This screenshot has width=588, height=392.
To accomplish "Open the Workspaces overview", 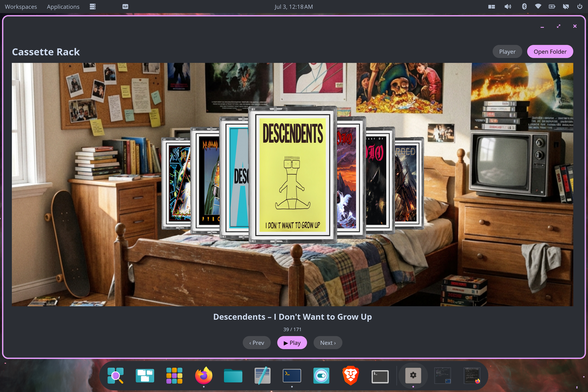I will [21, 7].
